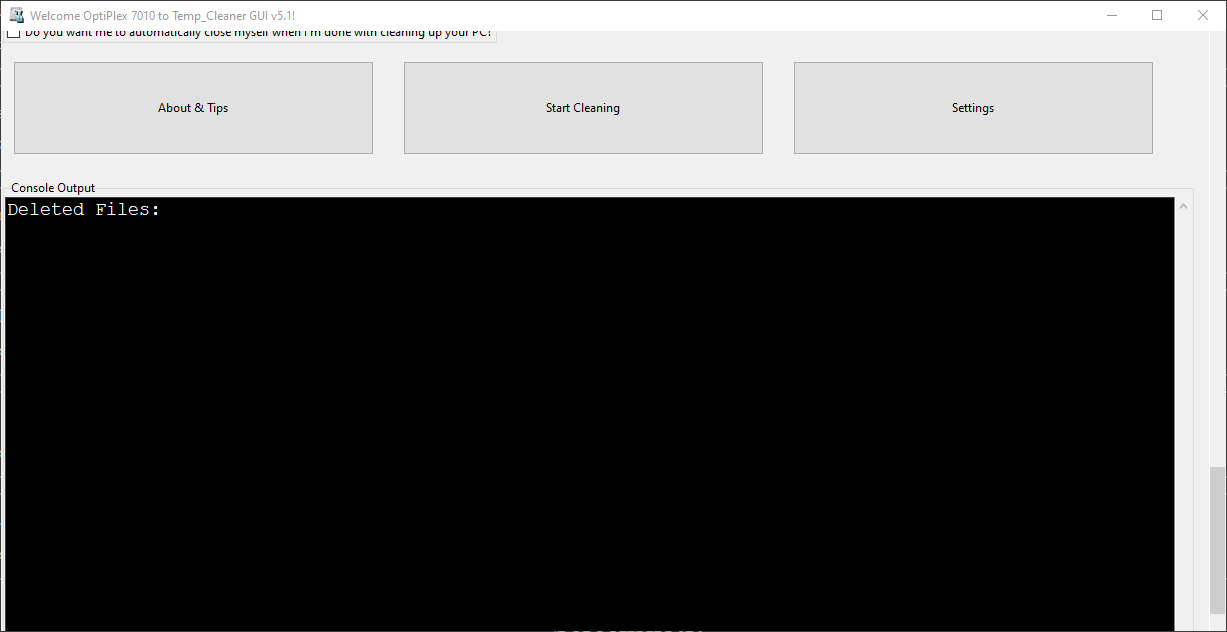
Task: Maximize the Temp_Cleaner GUI window
Action: click(x=1156, y=15)
